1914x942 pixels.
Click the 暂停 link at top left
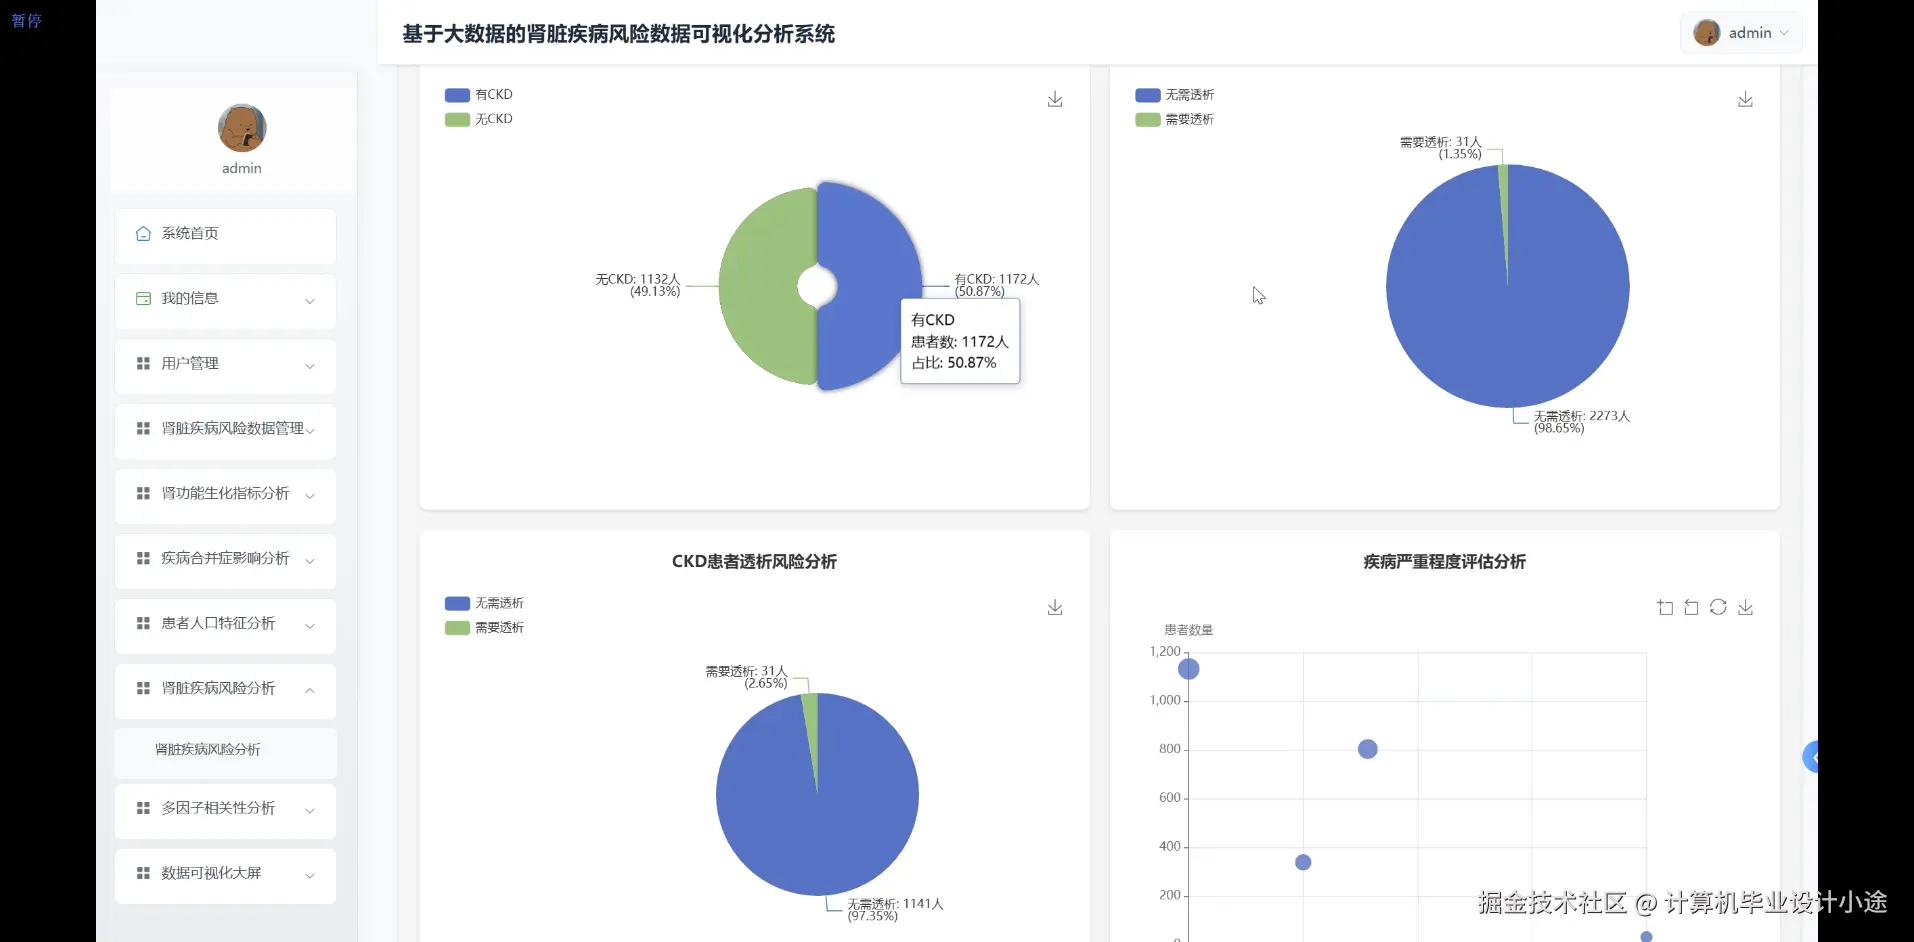click(26, 21)
